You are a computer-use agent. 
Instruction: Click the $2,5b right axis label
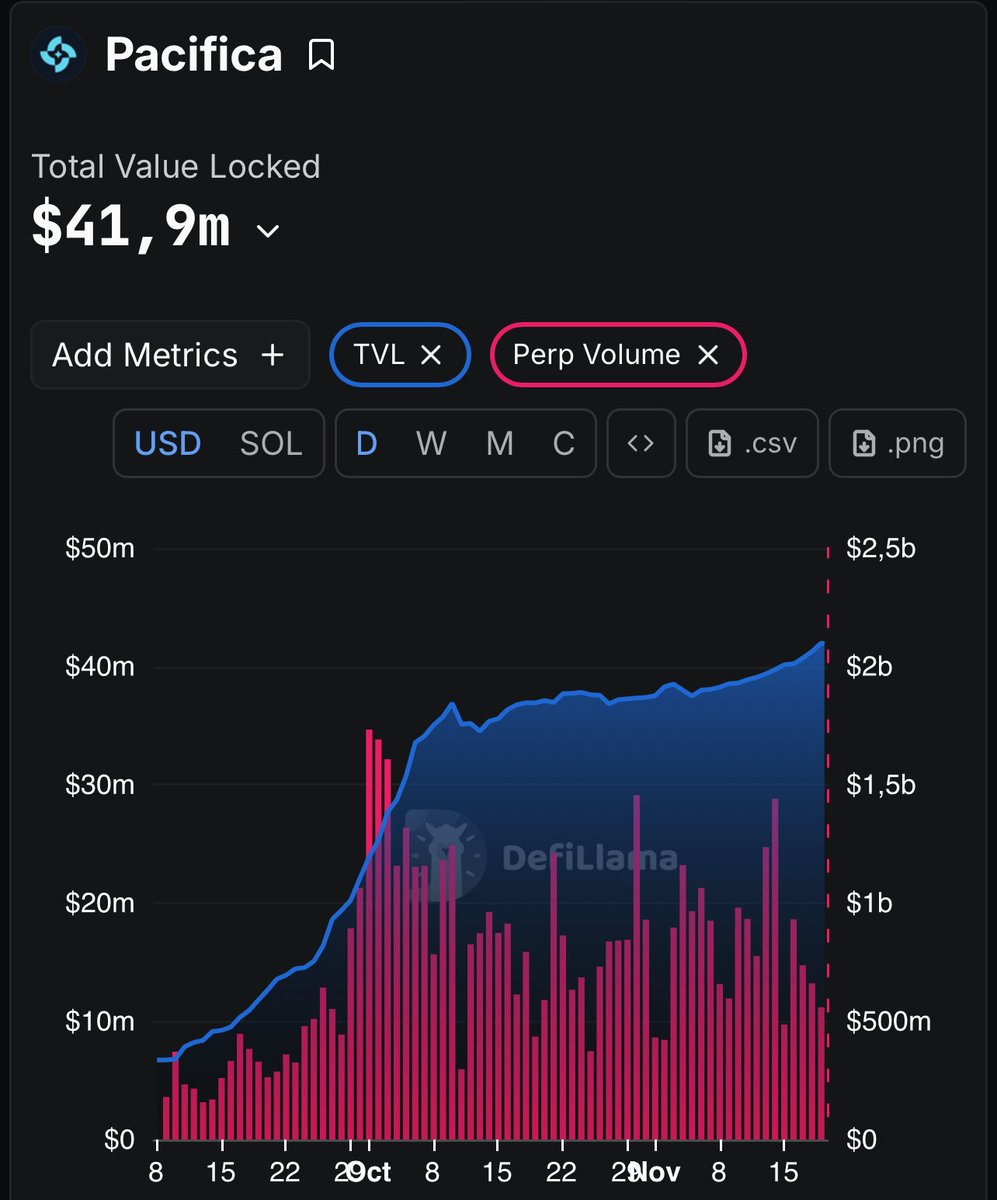pos(881,549)
